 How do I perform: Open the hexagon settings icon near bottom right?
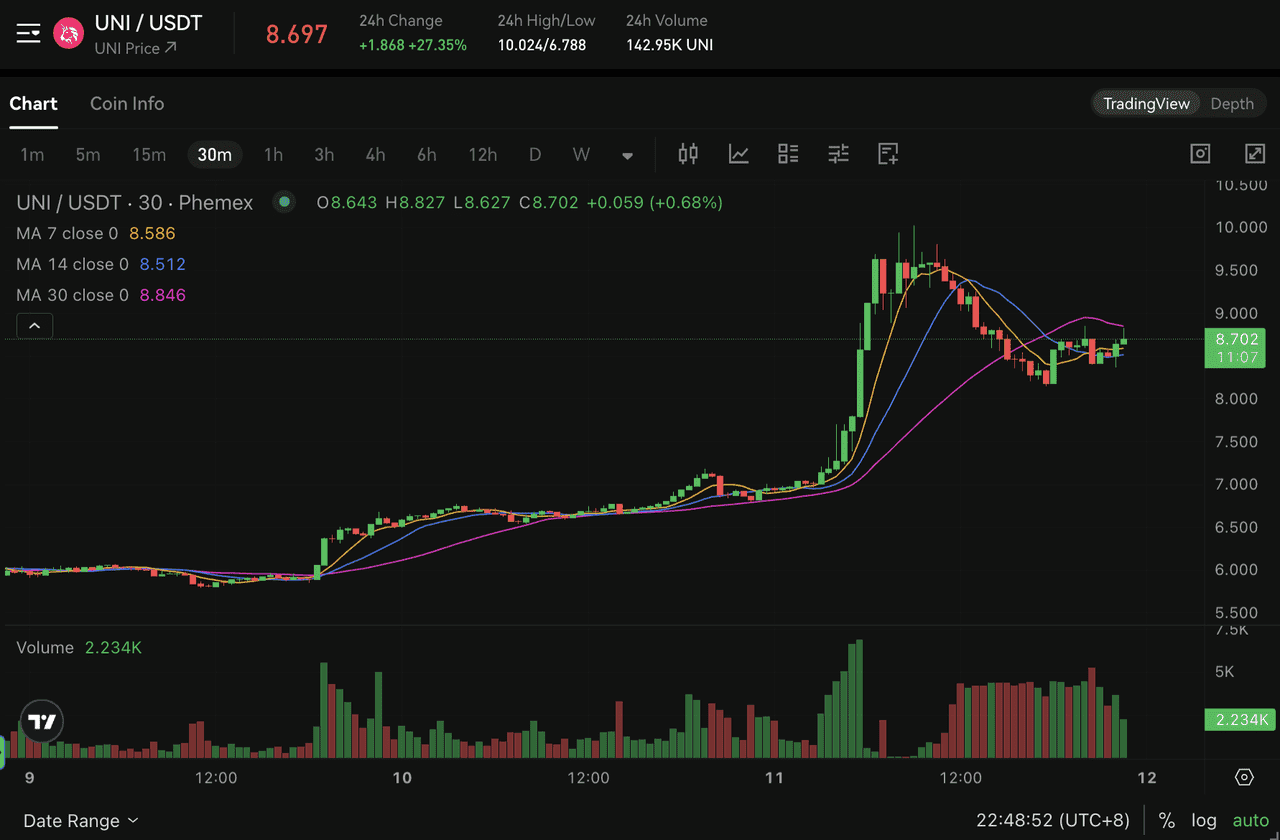pos(1243,777)
